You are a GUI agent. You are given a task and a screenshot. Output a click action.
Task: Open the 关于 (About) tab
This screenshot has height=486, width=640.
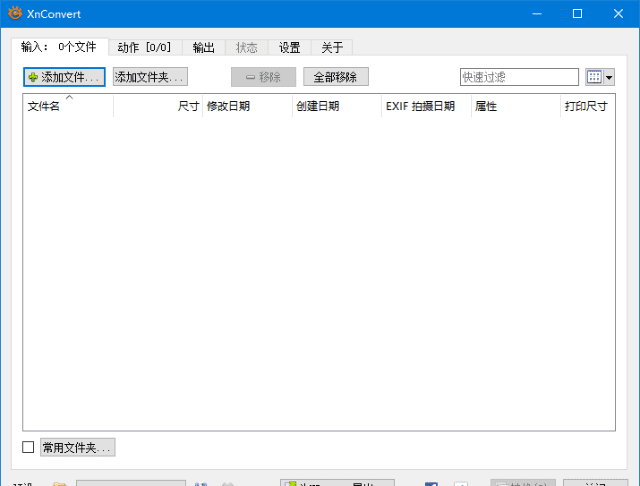point(332,47)
